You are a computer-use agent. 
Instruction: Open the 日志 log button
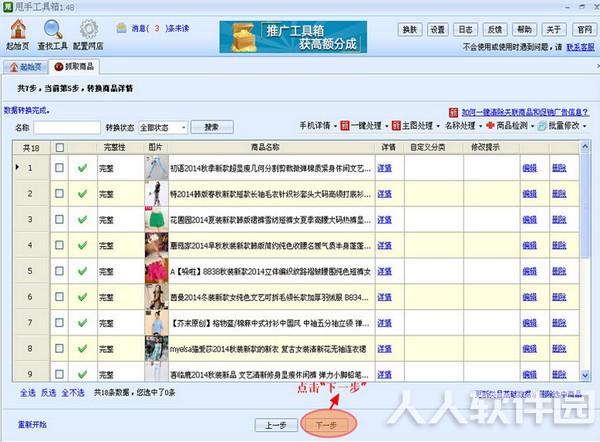click(465, 29)
